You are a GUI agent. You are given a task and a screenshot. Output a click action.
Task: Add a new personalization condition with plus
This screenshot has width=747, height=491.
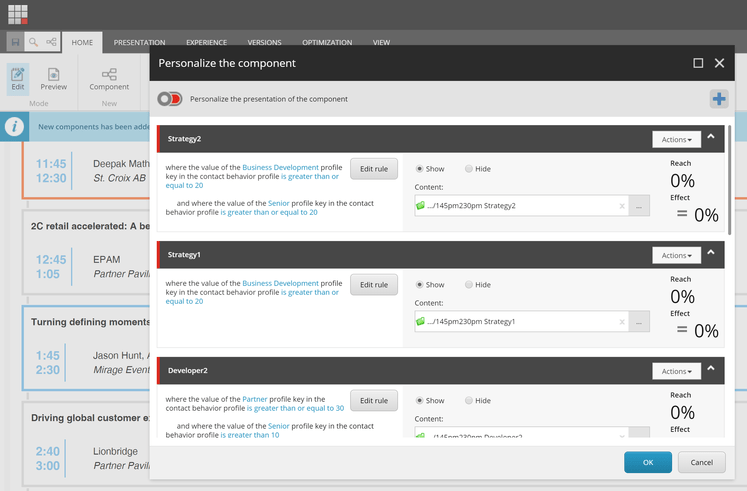(719, 99)
